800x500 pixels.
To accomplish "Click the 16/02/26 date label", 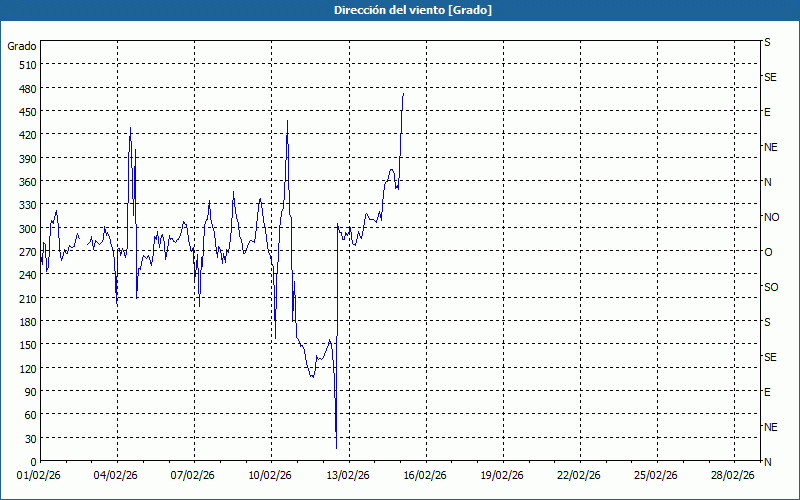I will (x=425, y=476).
